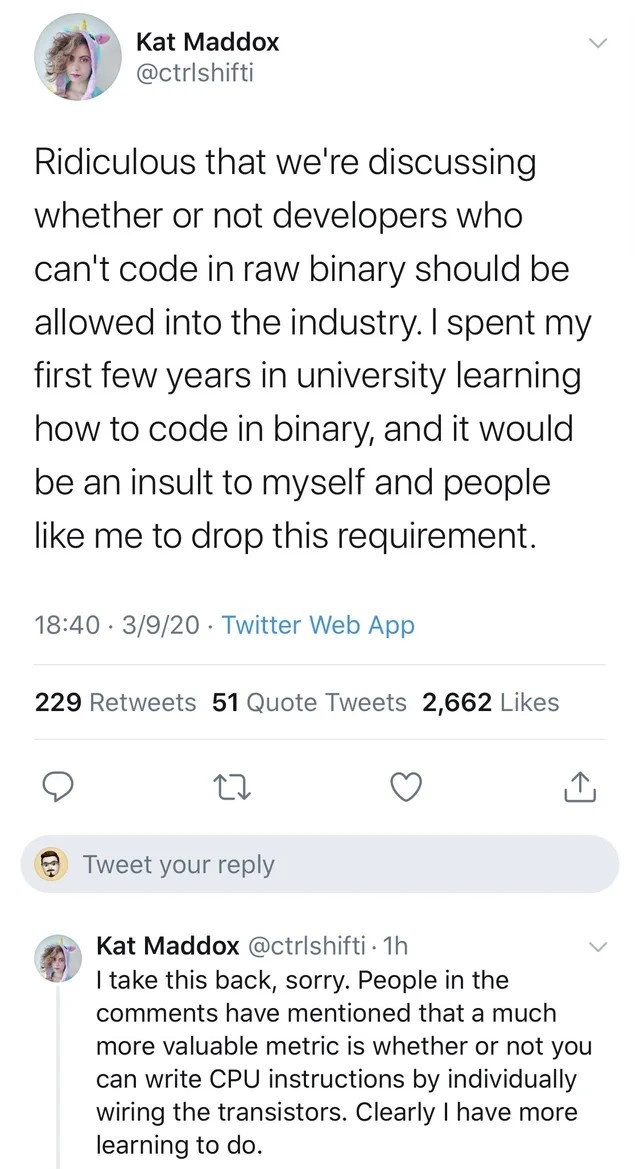
Task: Open Kat Maddox's name in reply tweet
Action: (168, 946)
